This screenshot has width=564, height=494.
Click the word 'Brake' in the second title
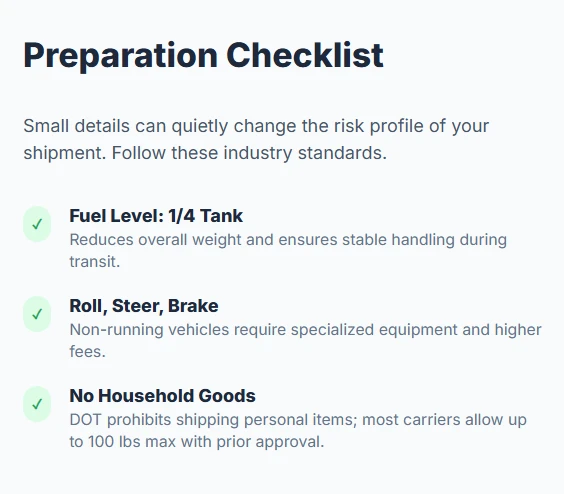(193, 306)
